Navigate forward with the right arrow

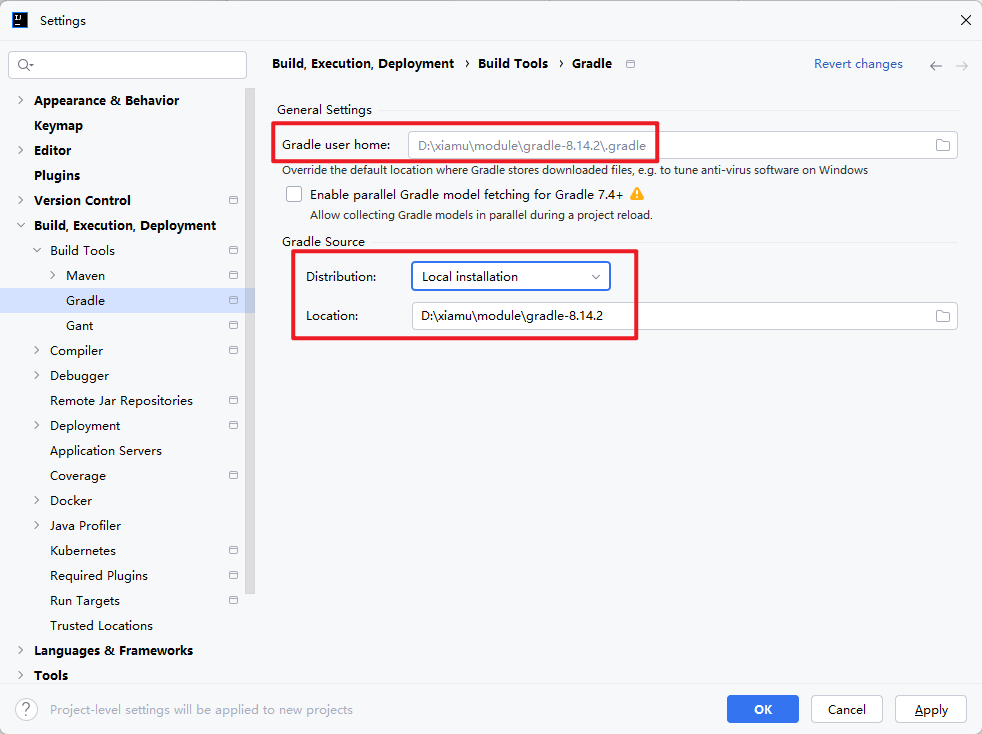point(962,65)
